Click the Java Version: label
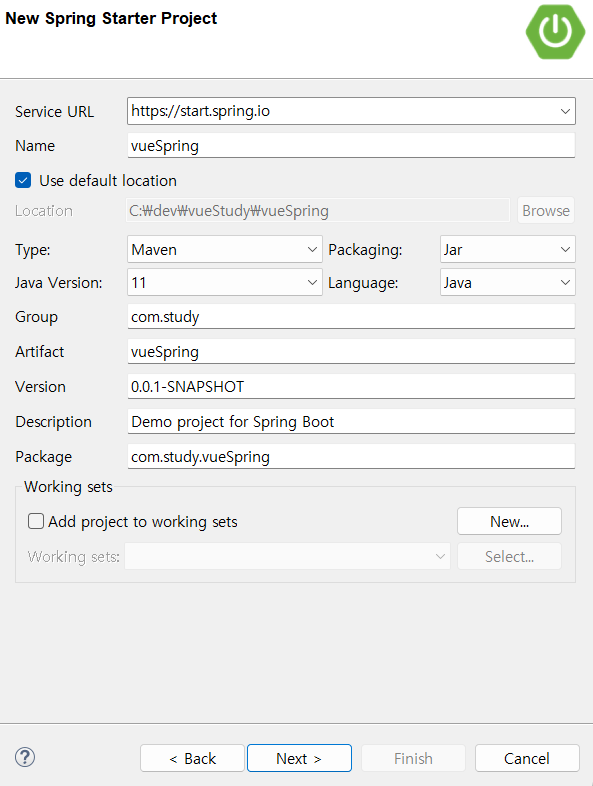This screenshot has width=593, height=786. 59,283
